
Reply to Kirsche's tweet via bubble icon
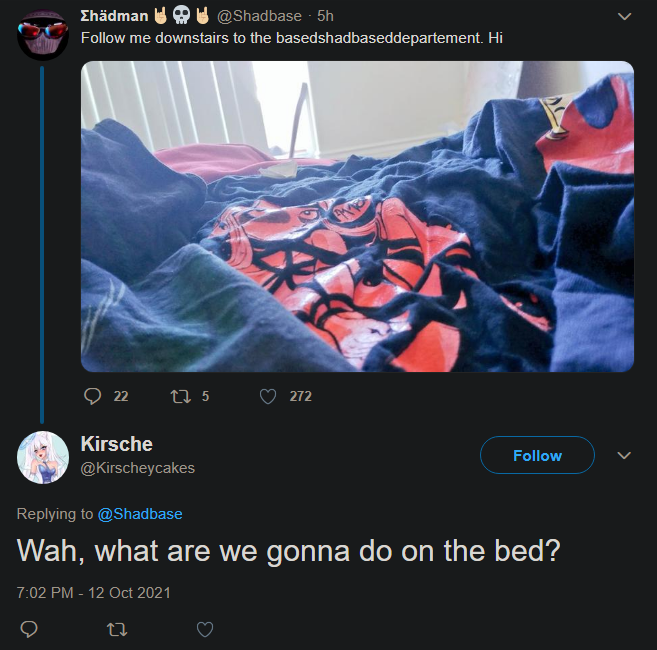coord(29,629)
